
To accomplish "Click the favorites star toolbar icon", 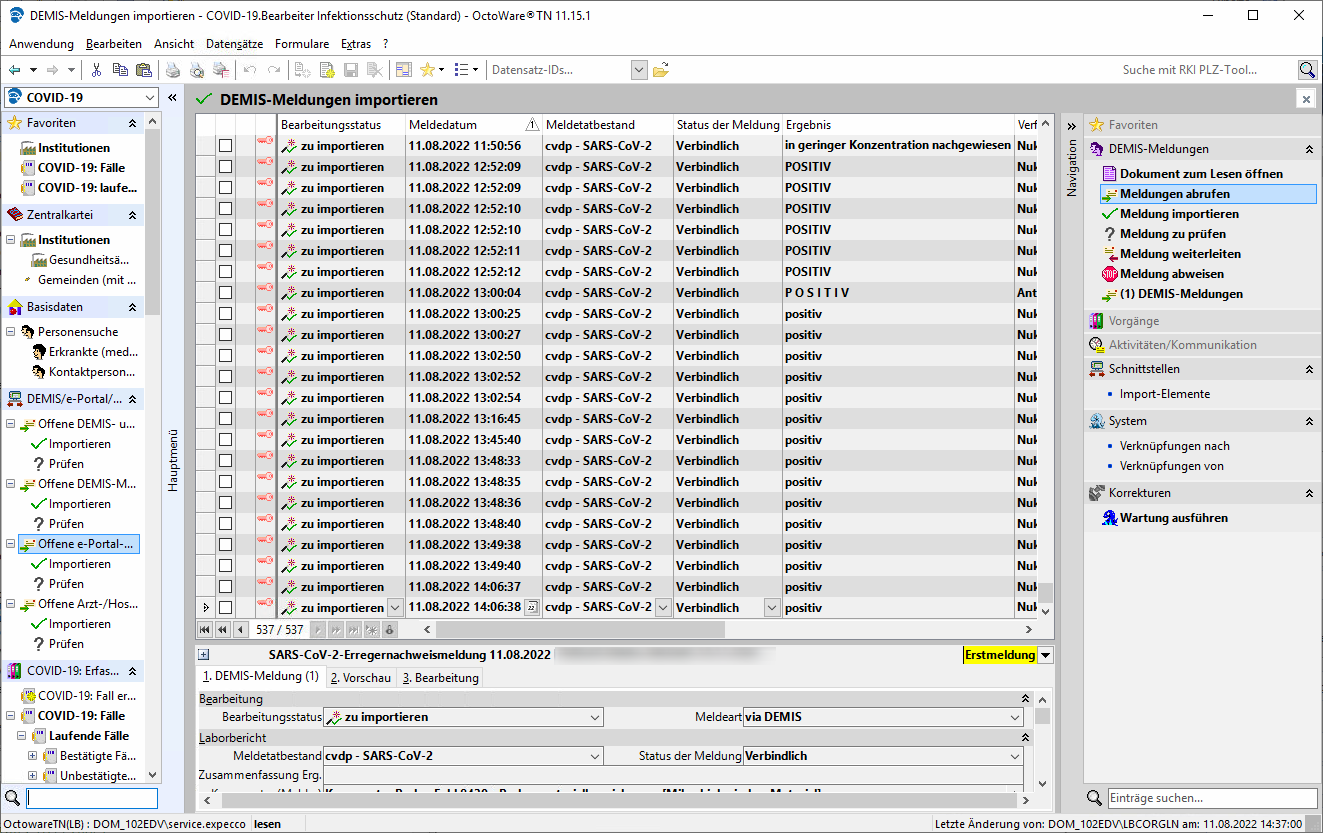I will (x=427, y=70).
